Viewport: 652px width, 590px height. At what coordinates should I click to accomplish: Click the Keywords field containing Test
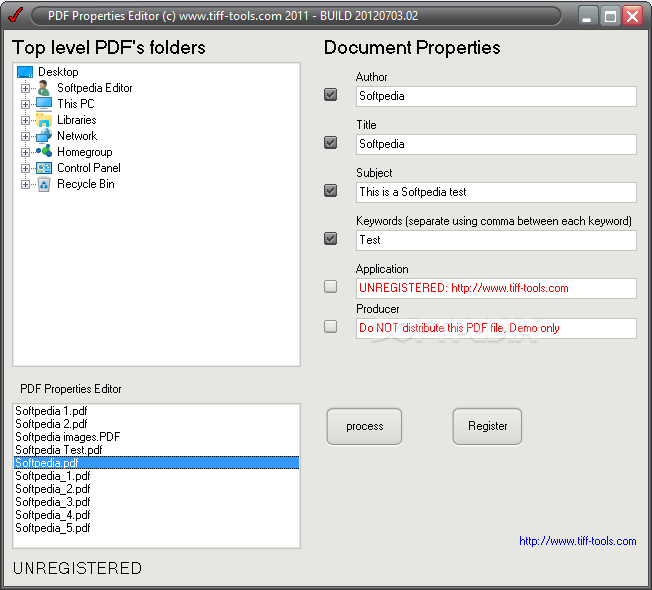pos(496,240)
